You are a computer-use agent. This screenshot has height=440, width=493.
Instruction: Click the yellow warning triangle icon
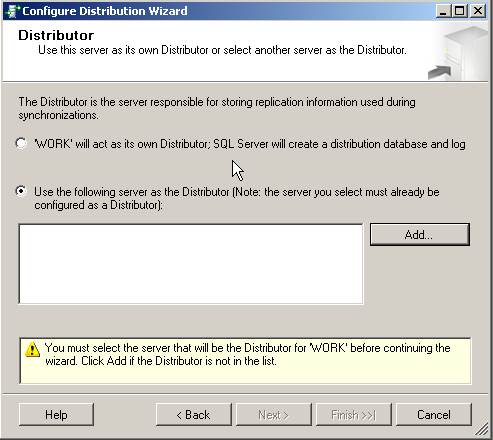tap(32, 349)
